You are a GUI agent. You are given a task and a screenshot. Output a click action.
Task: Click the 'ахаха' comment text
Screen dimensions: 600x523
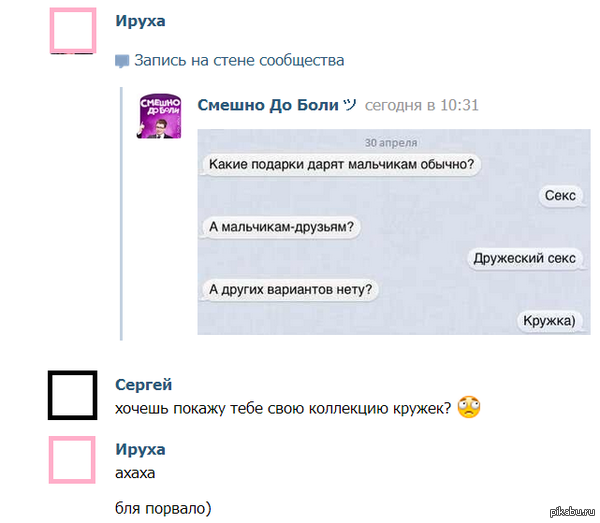pos(136,472)
